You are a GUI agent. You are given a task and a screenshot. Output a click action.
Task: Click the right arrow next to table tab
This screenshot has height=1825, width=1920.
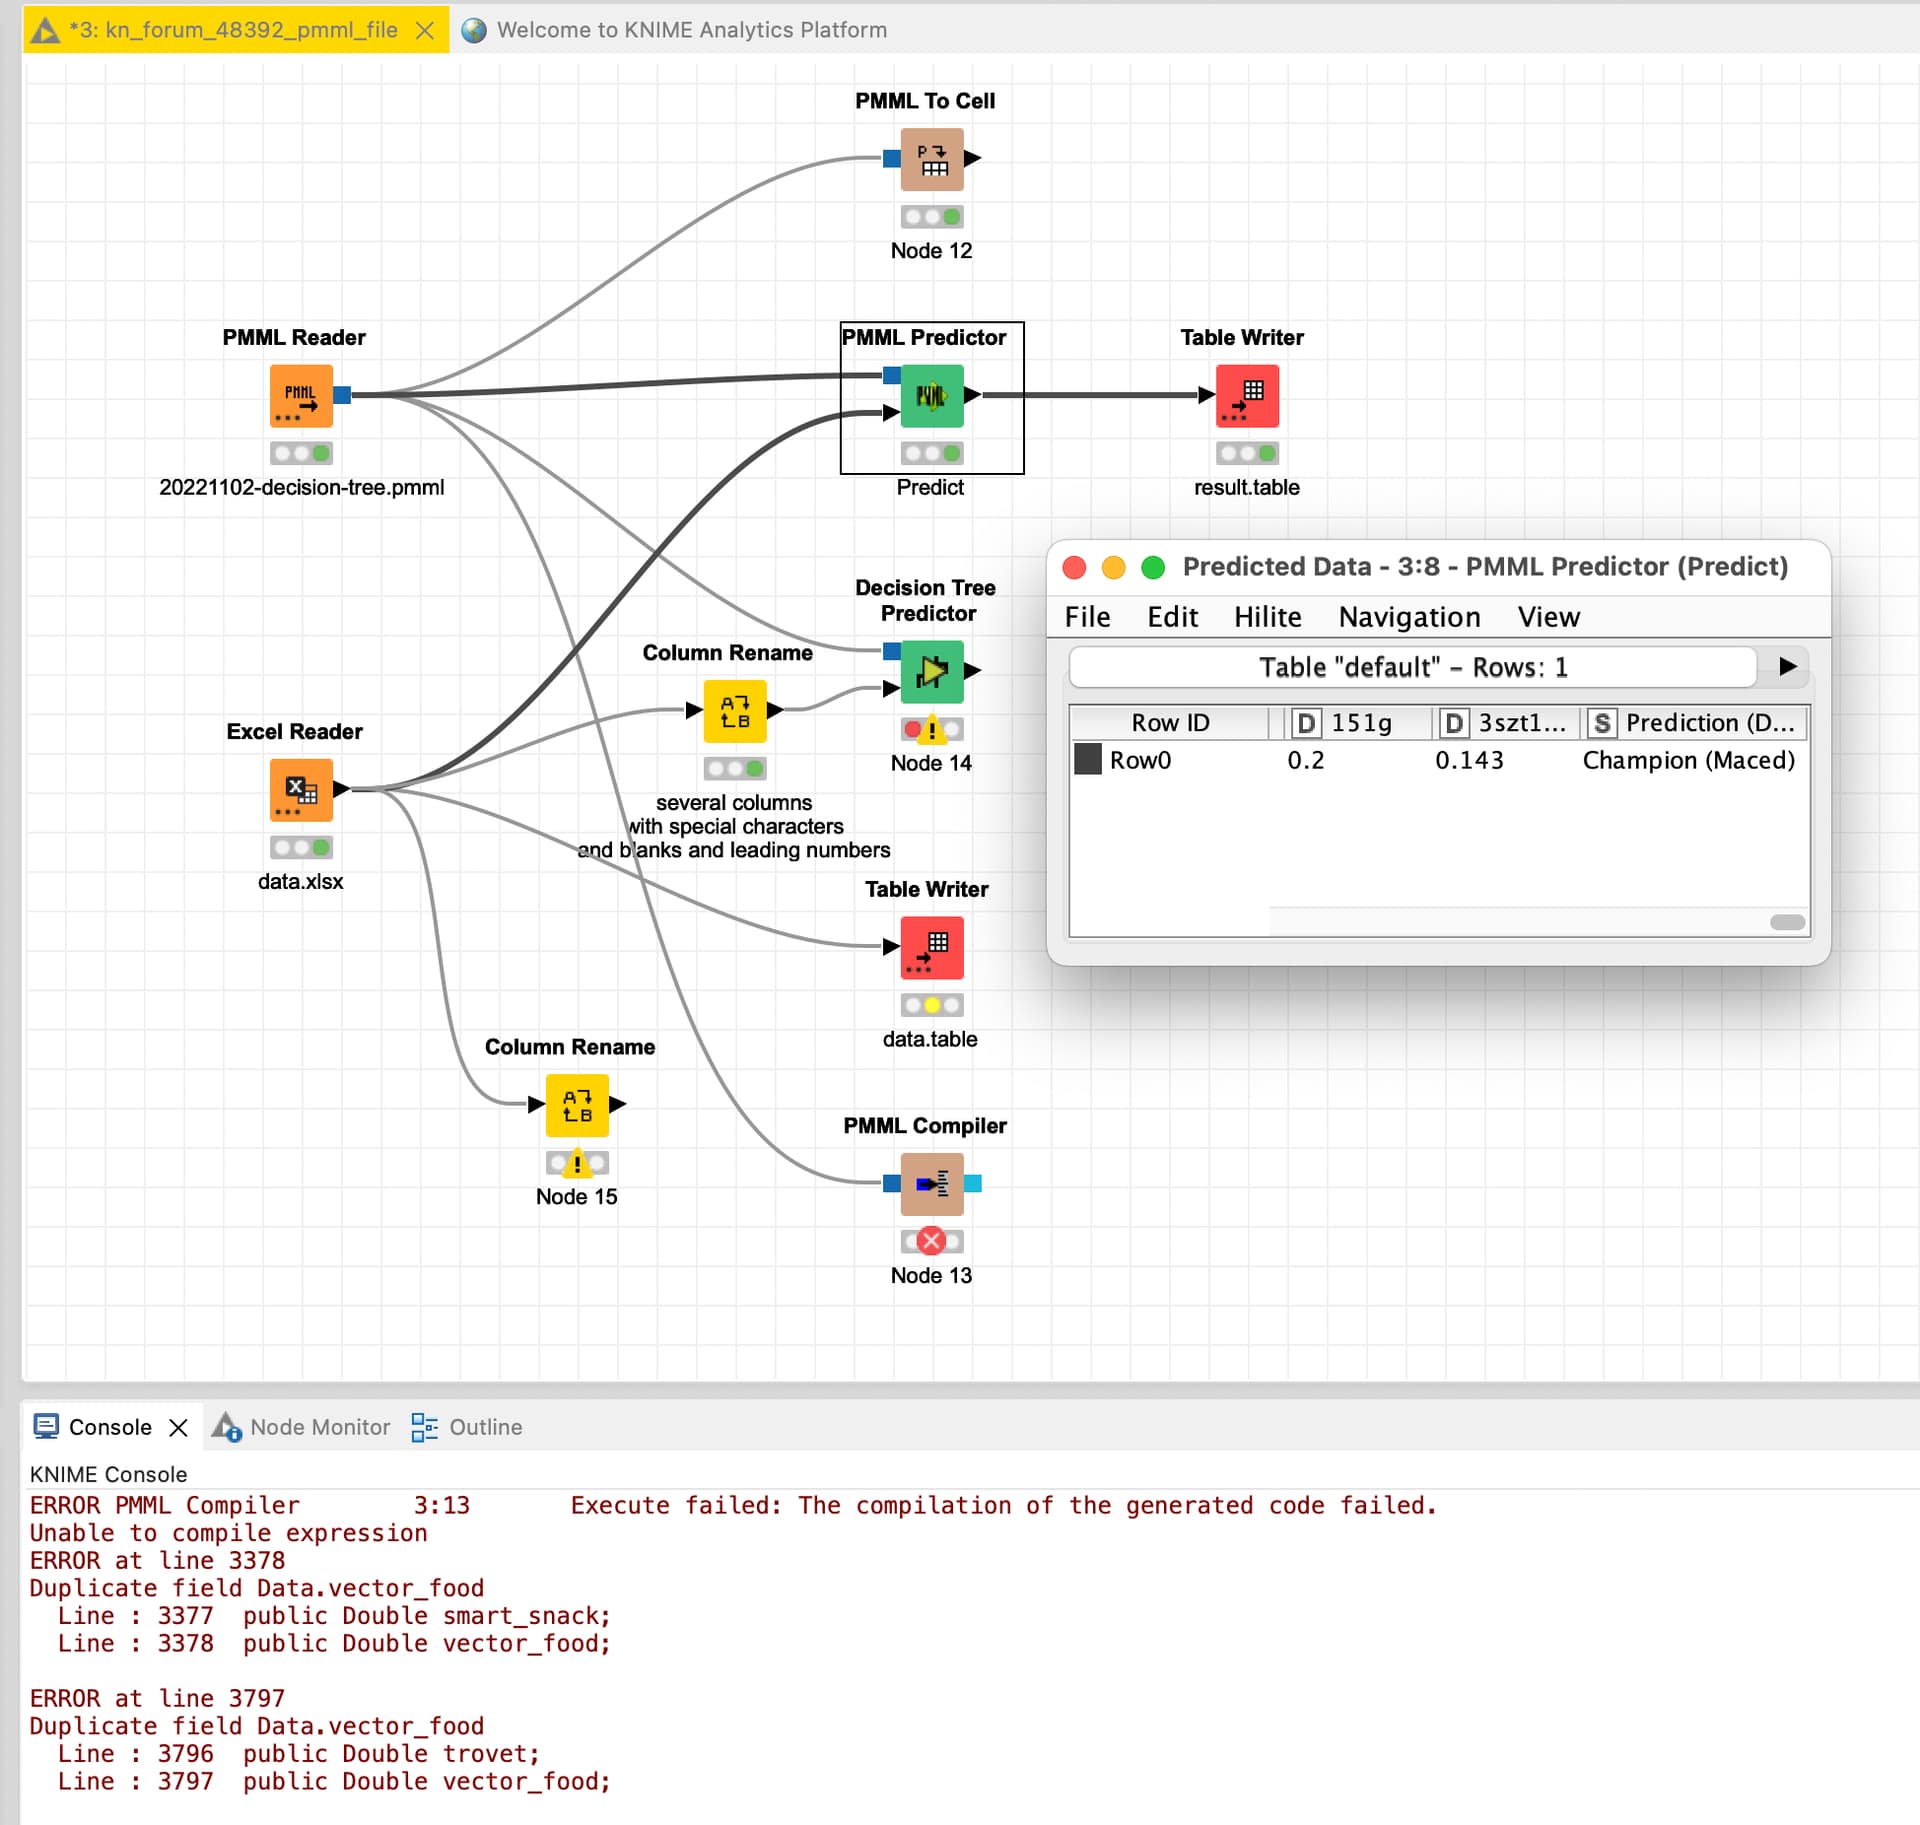(1788, 666)
